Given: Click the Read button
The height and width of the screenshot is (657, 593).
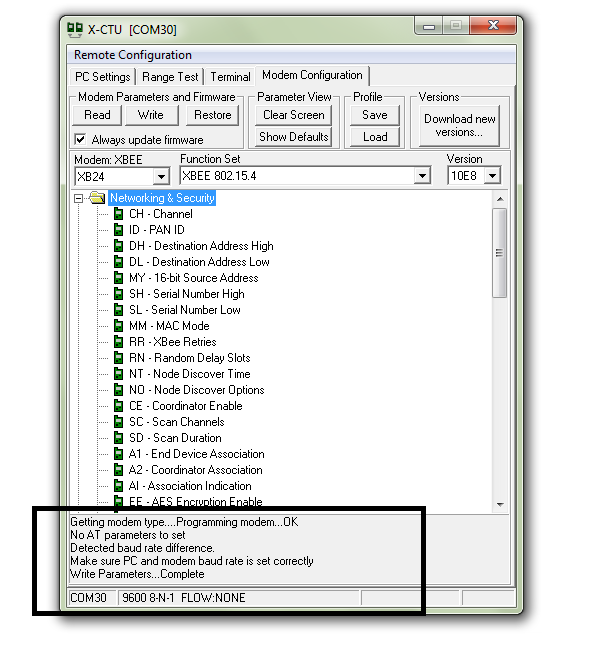Looking at the screenshot, I should [97, 115].
